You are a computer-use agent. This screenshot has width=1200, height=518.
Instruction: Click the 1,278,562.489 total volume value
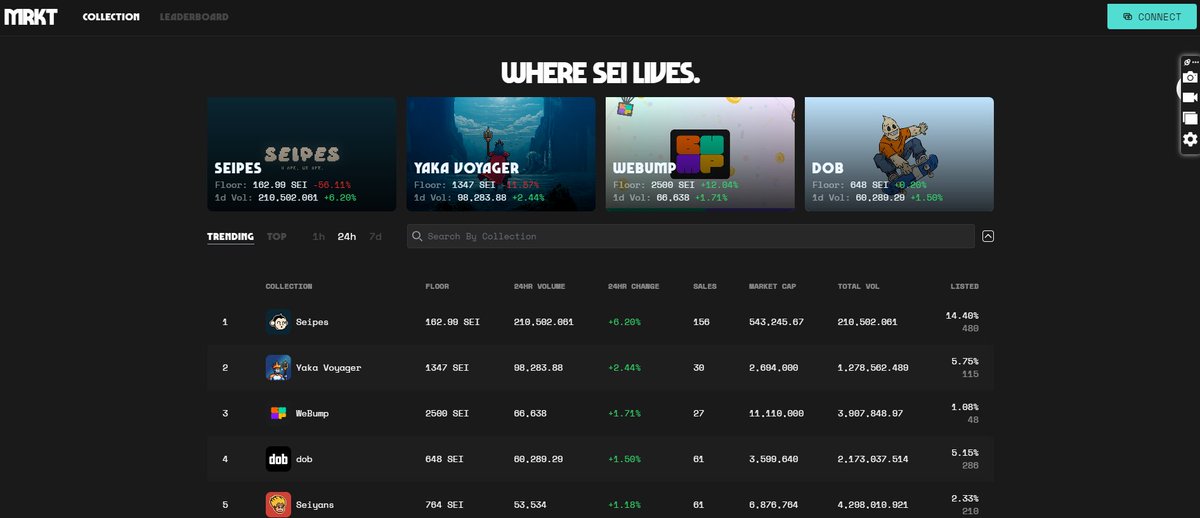click(873, 368)
